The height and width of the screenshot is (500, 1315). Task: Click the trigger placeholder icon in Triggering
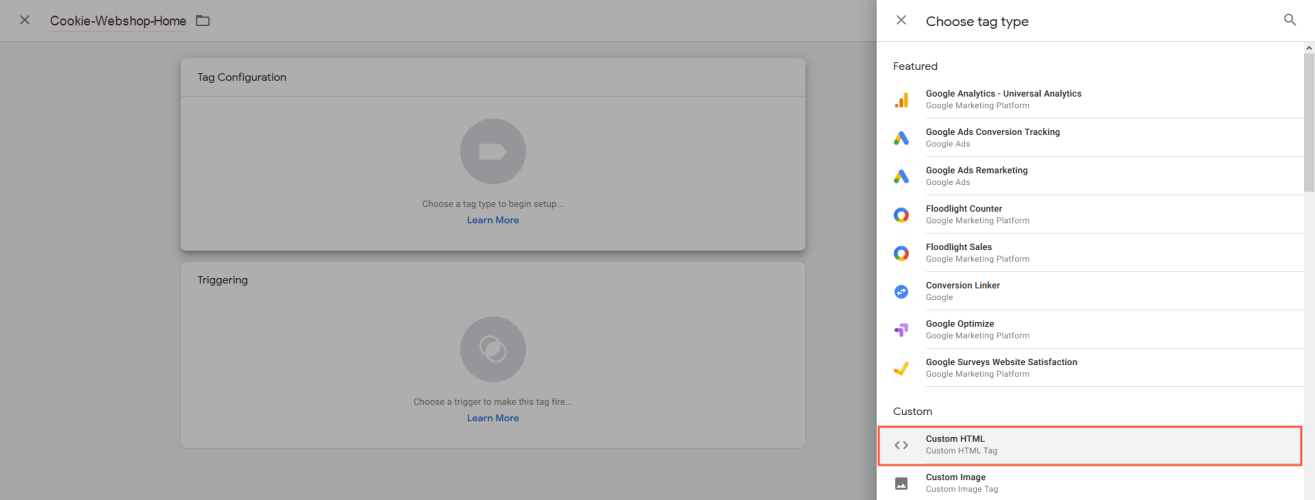(x=493, y=348)
